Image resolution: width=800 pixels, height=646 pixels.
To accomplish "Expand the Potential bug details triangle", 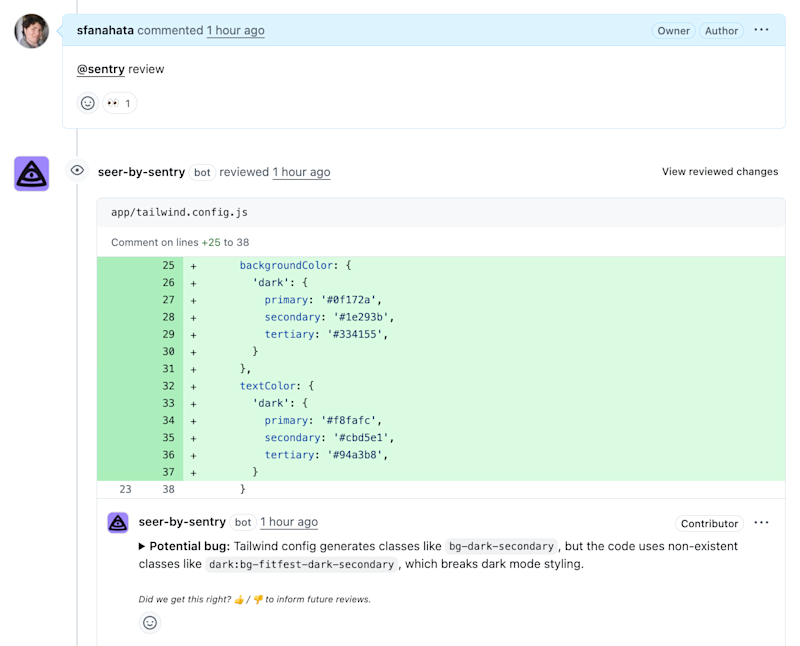I will (142, 546).
